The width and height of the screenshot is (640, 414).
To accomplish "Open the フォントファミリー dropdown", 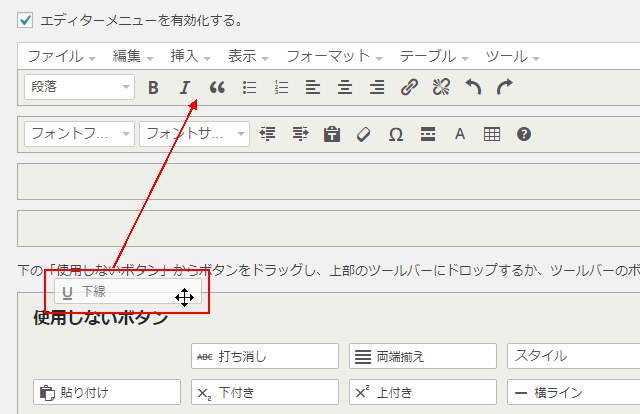I will pyautogui.click(x=79, y=134).
